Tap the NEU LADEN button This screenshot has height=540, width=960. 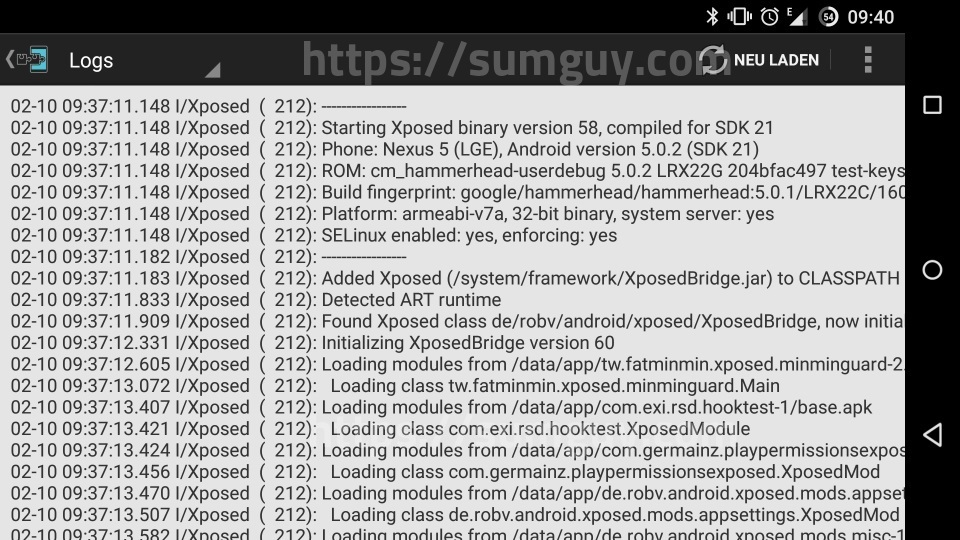point(776,60)
